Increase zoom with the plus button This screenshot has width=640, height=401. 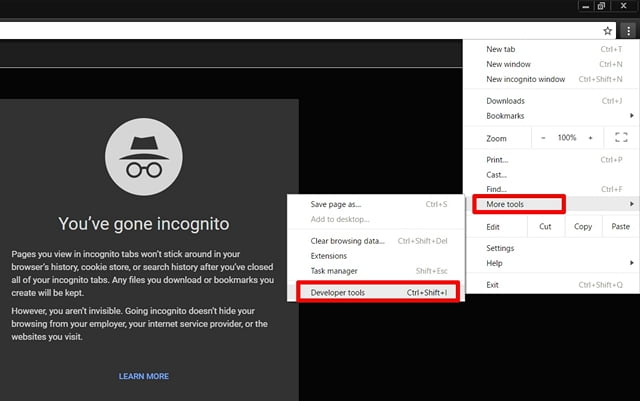590,138
